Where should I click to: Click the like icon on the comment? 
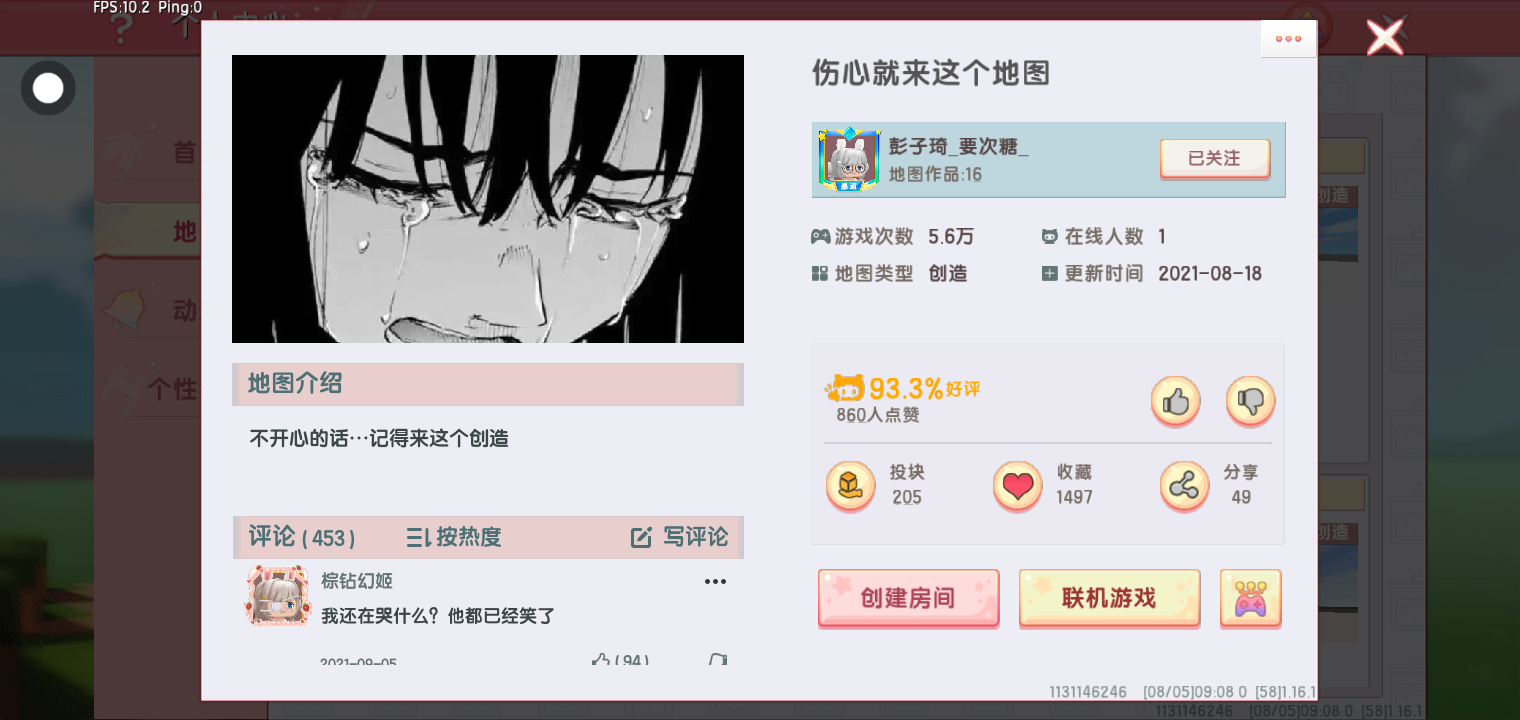click(x=601, y=660)
